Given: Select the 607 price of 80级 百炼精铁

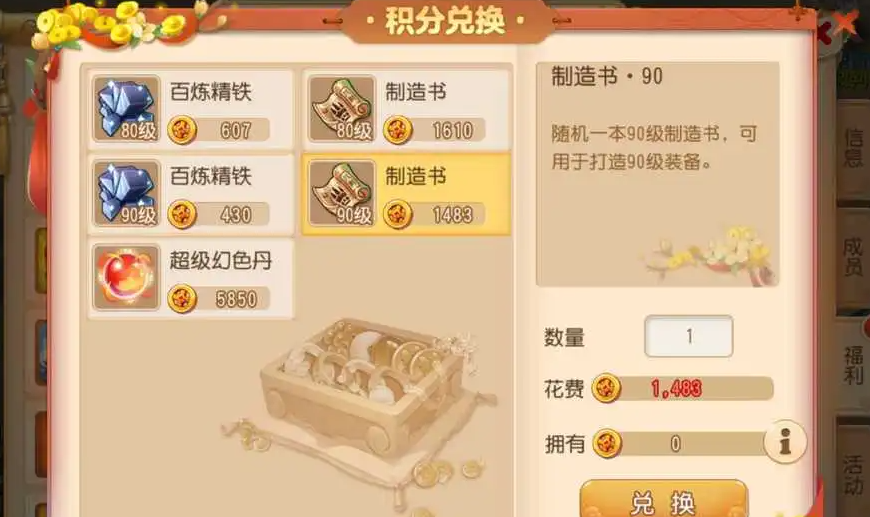Looking at the screenshot, I should [x=235, y=130].
